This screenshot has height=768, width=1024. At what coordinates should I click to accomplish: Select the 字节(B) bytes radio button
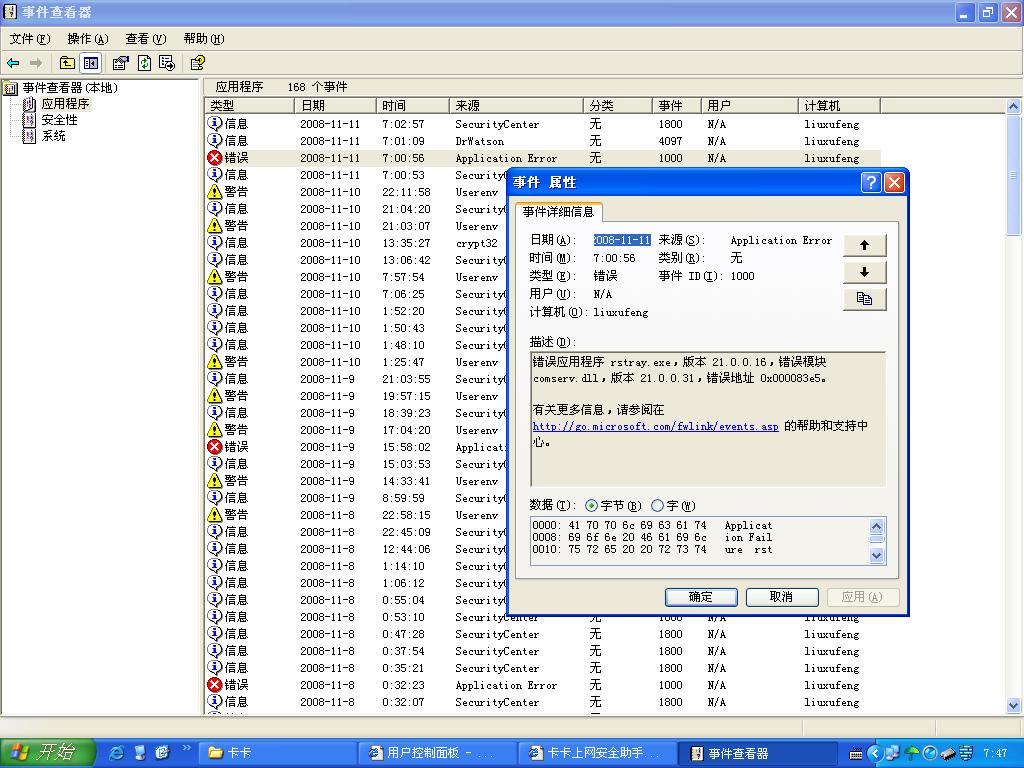pos(592,506)
